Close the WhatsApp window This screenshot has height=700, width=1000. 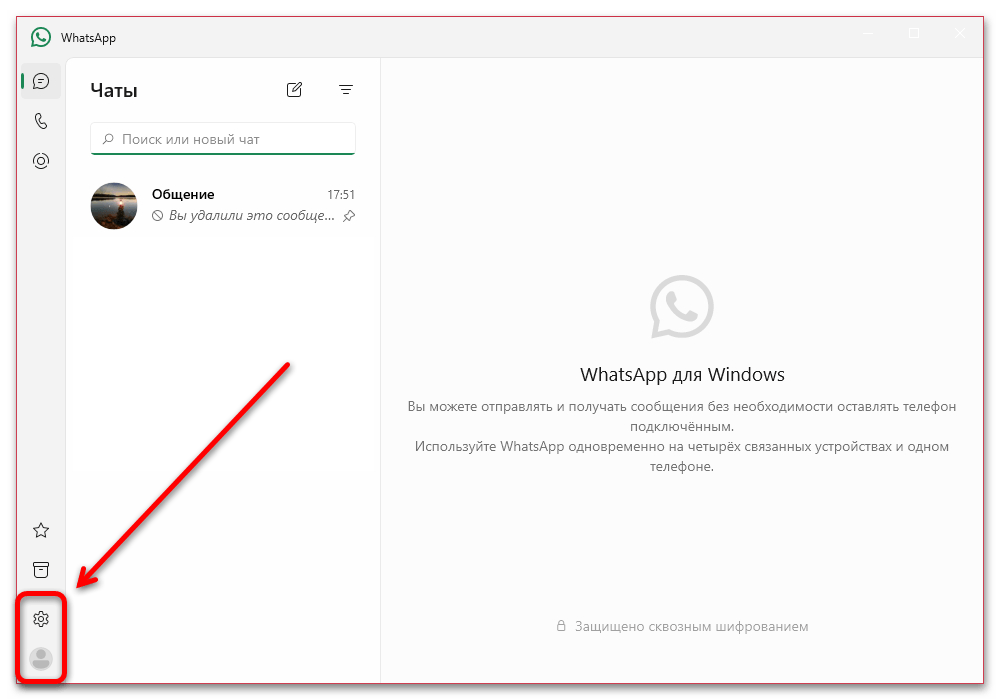click(x=960, y=33)
